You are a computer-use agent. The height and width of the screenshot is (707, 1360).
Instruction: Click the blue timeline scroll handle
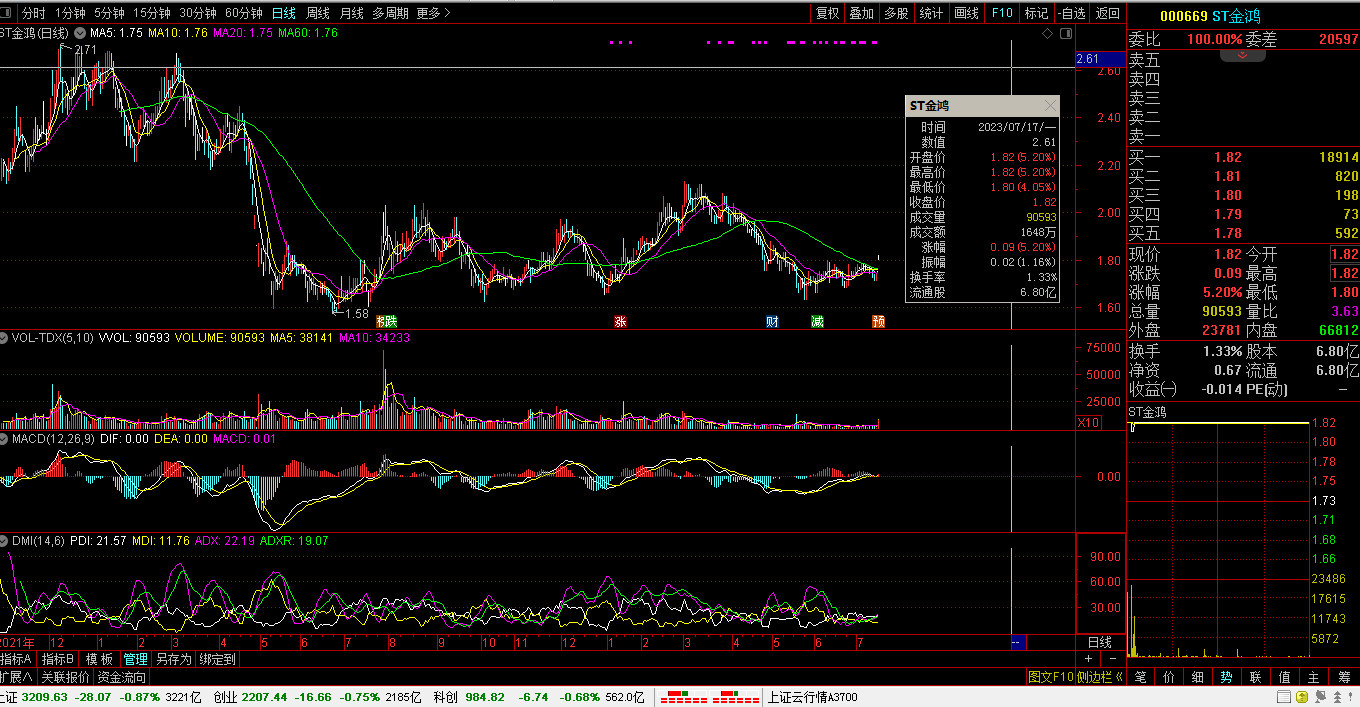(1017, 642)
